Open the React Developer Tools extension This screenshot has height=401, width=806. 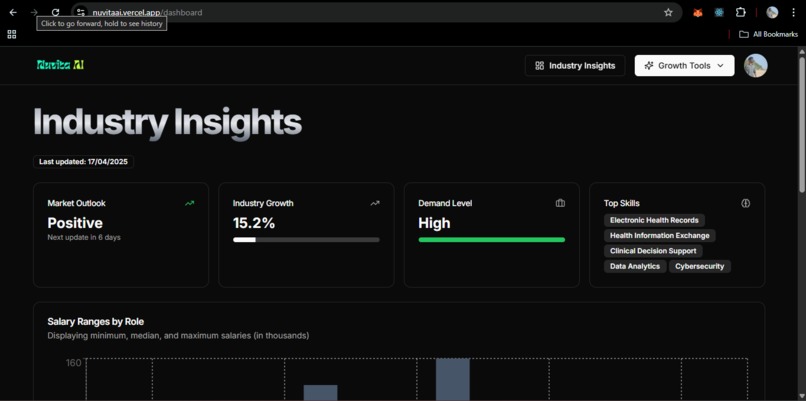(x=719, y=13)
